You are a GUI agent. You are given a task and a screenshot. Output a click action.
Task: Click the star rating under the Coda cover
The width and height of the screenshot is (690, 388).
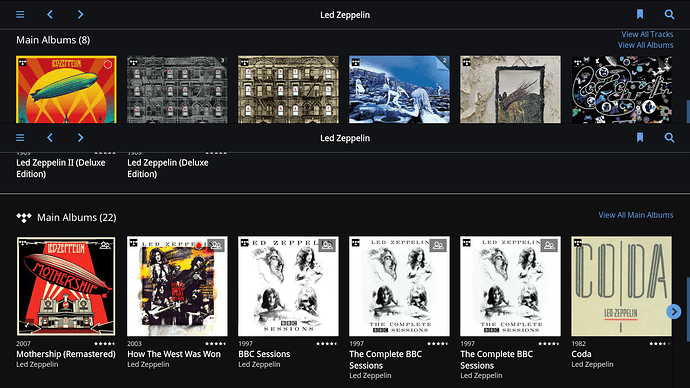click(660, 344)
